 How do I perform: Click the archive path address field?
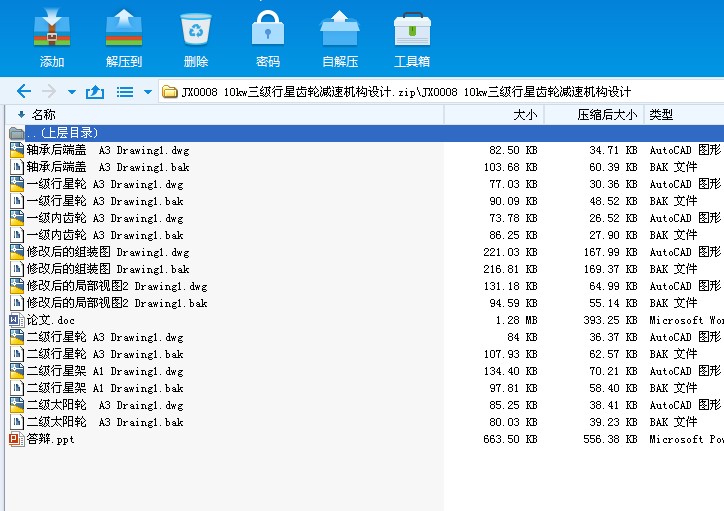tap(441, 91)
